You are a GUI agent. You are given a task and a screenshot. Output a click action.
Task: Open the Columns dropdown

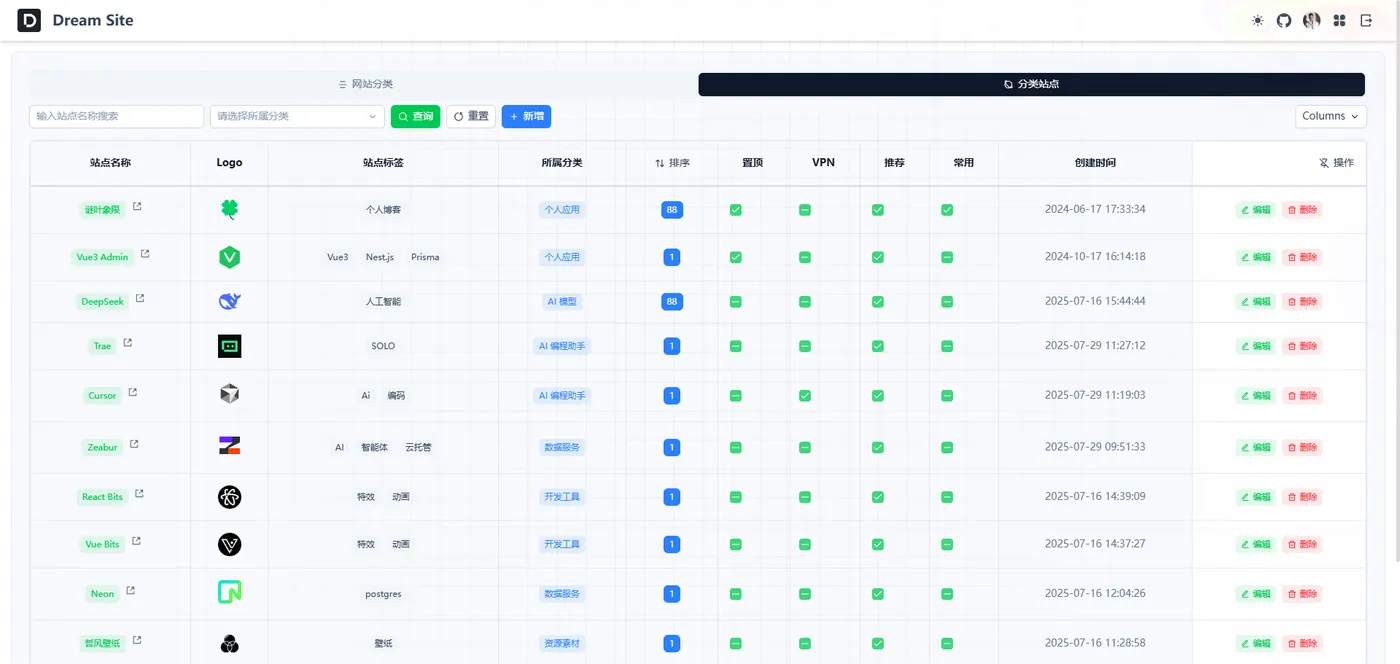click(x=1330, y=116)
